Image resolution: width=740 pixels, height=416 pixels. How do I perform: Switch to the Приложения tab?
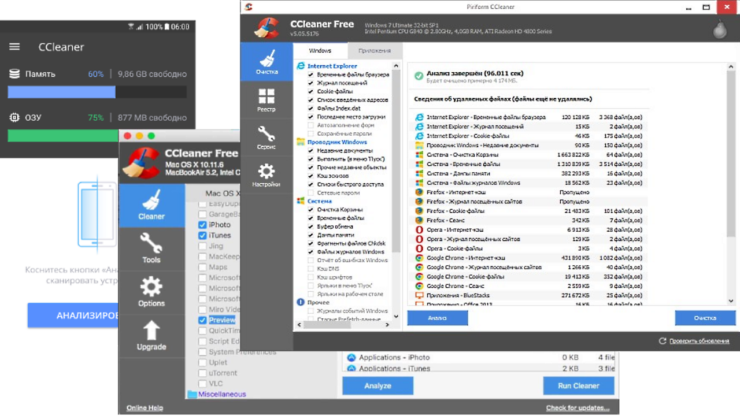click(374, 51)
